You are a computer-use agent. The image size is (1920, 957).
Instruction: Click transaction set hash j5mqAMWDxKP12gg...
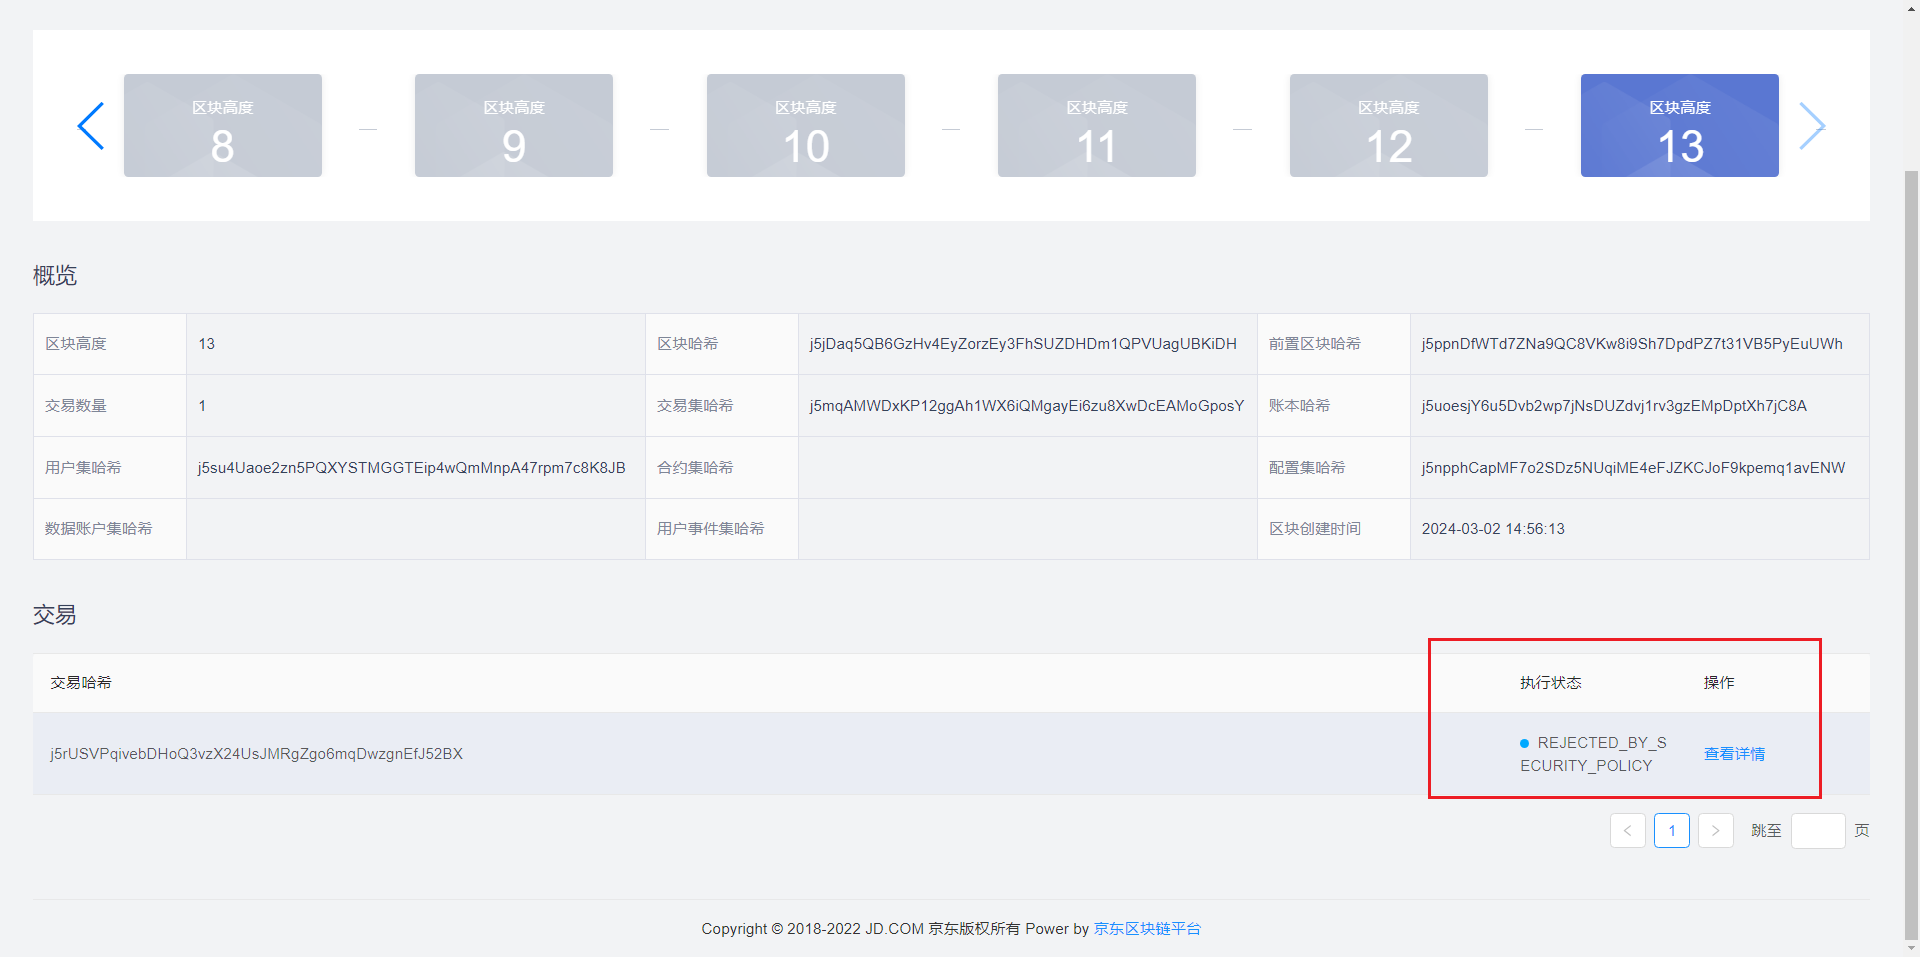click(1027, 406)
